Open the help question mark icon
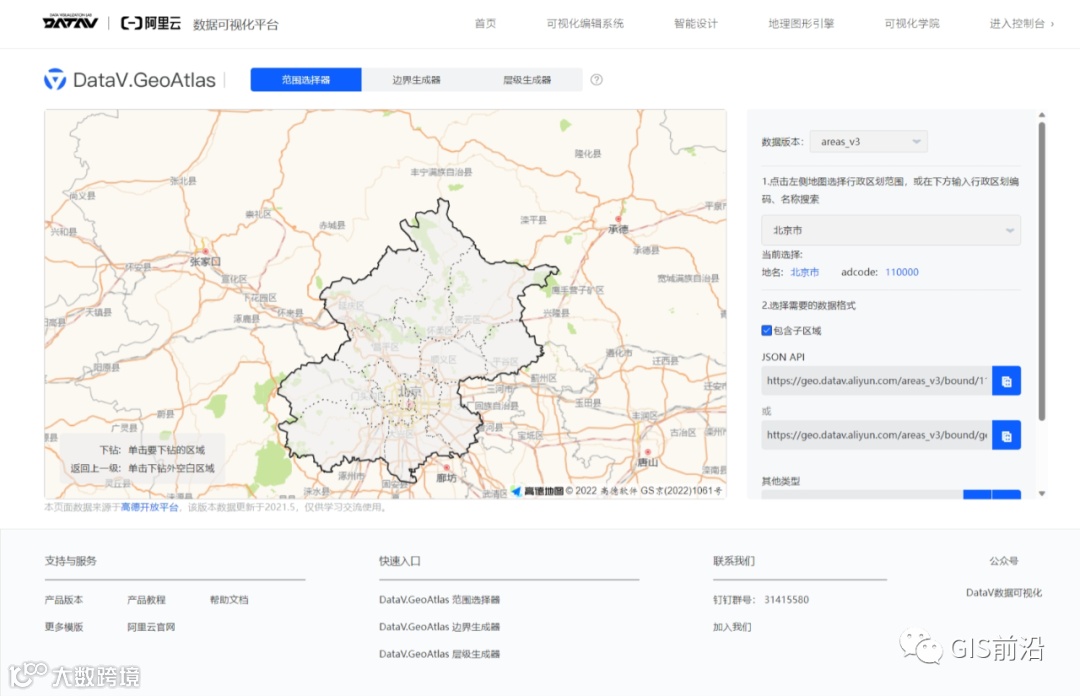 (596, 79)
